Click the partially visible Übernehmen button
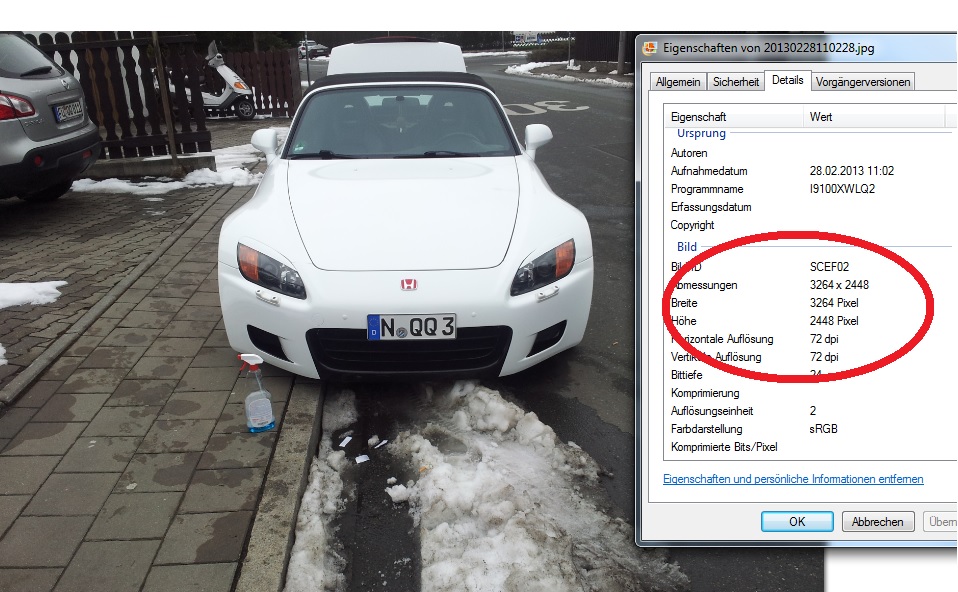 click(x=941, y=521)
